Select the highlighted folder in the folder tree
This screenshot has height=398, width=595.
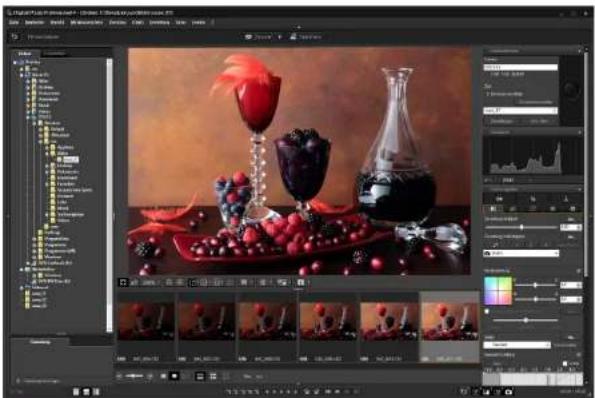(70, 159)
